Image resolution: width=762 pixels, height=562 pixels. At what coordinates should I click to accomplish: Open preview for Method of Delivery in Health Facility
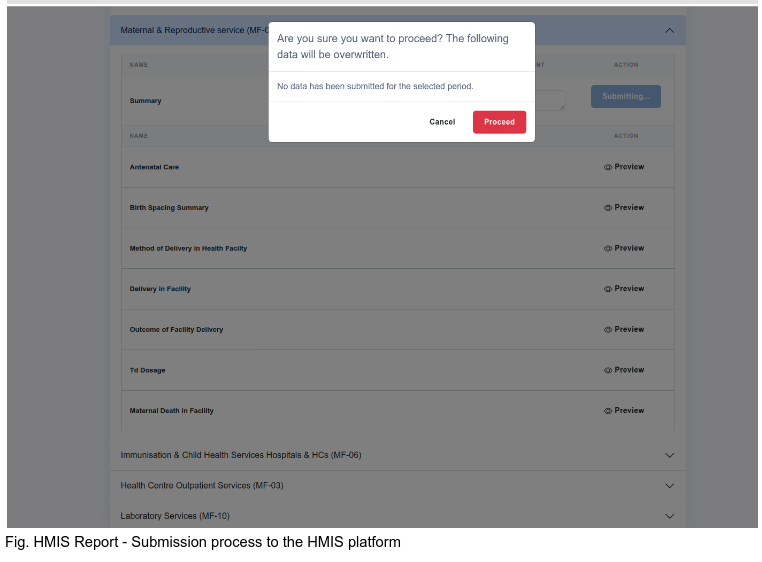tap(624, 248)
